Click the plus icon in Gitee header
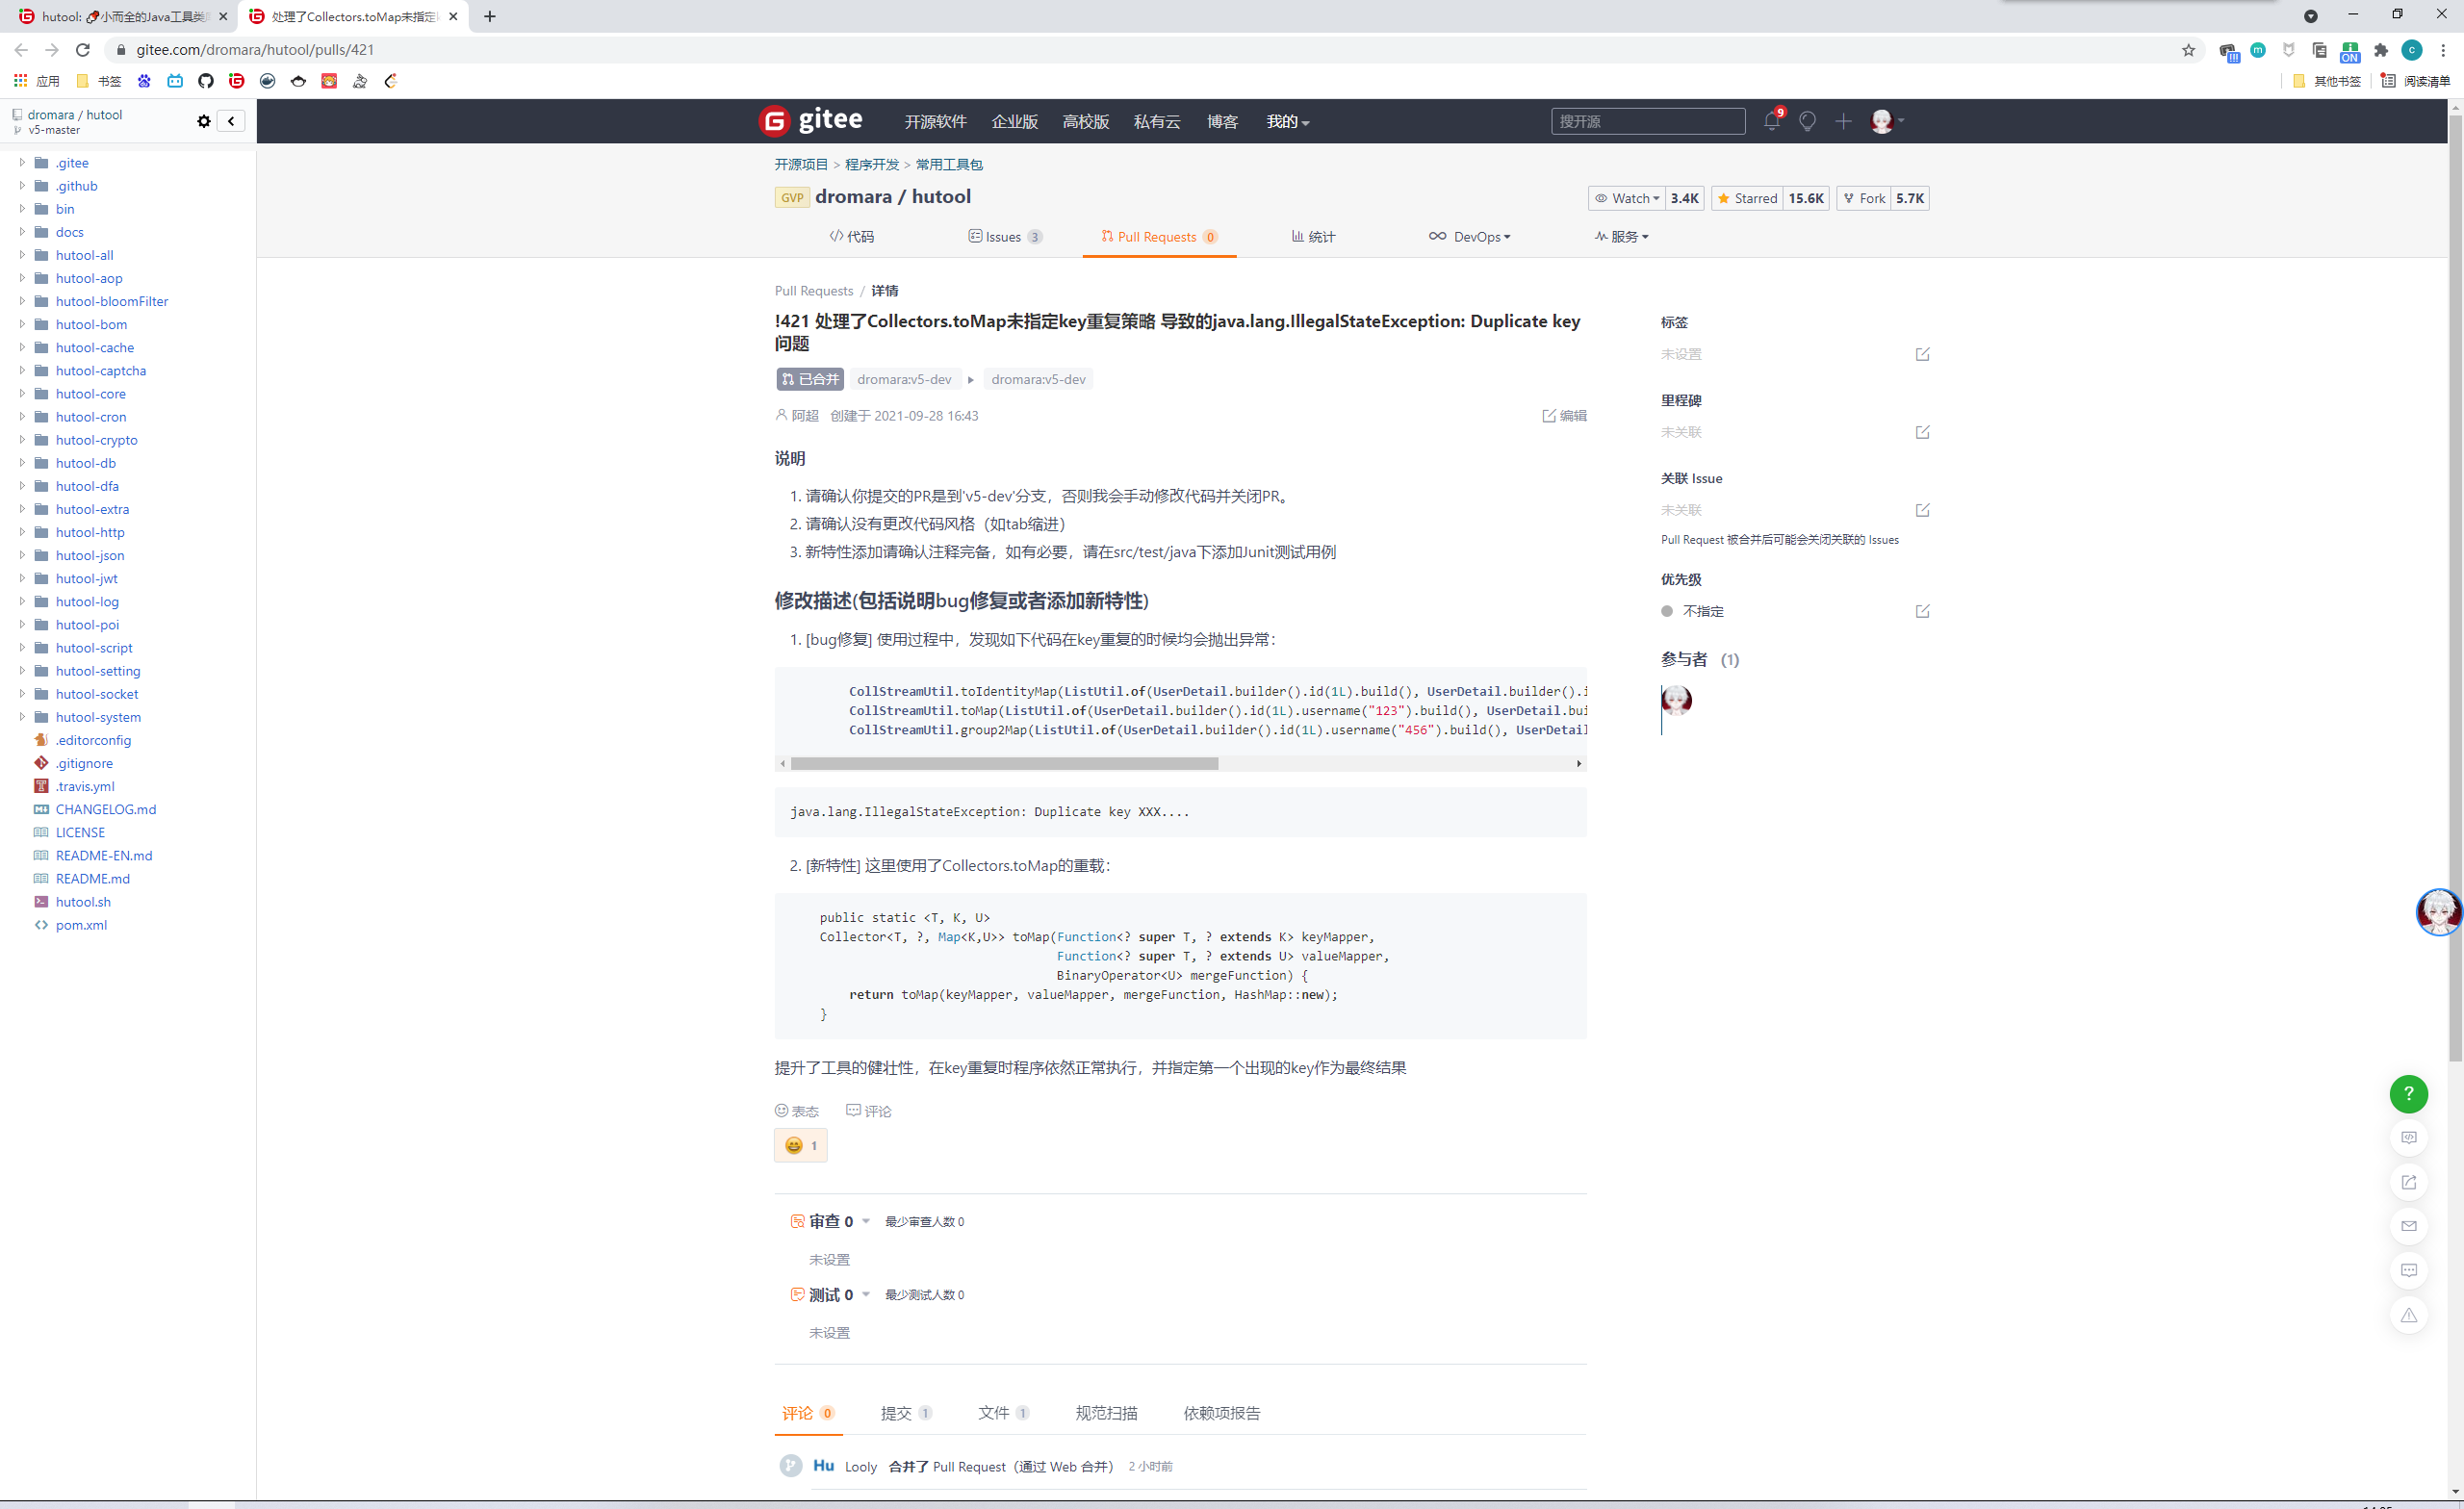 (1843, 121)
